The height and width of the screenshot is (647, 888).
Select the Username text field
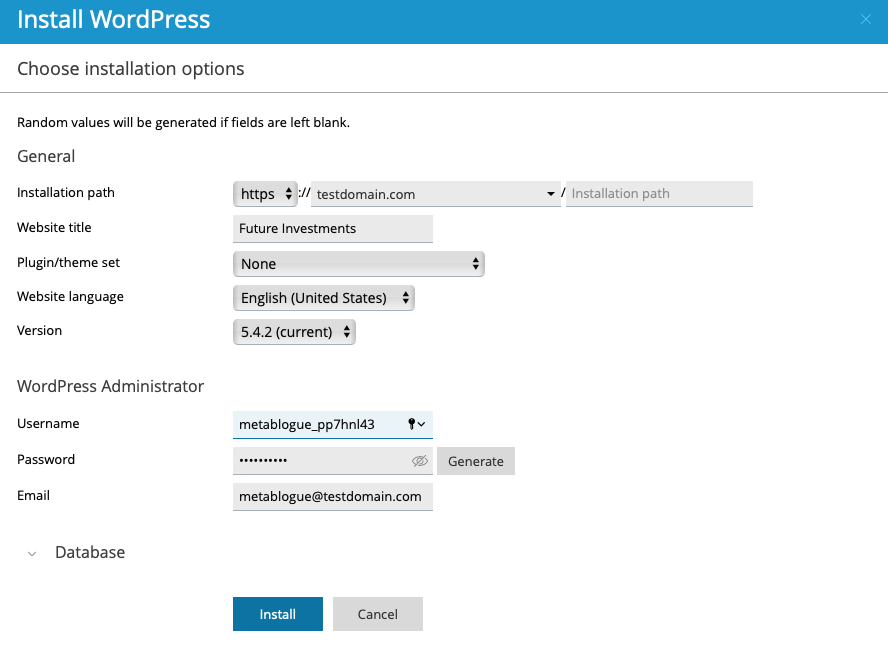pos(320,424)
